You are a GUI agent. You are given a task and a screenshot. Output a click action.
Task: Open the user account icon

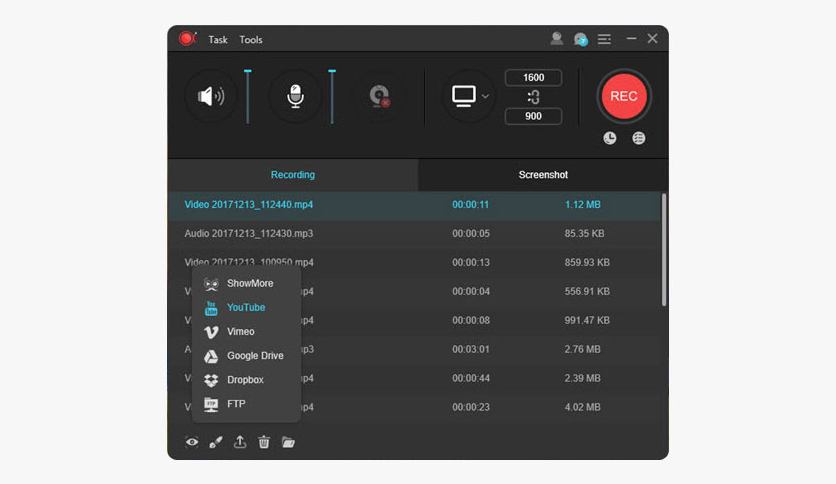pos(557,39)
